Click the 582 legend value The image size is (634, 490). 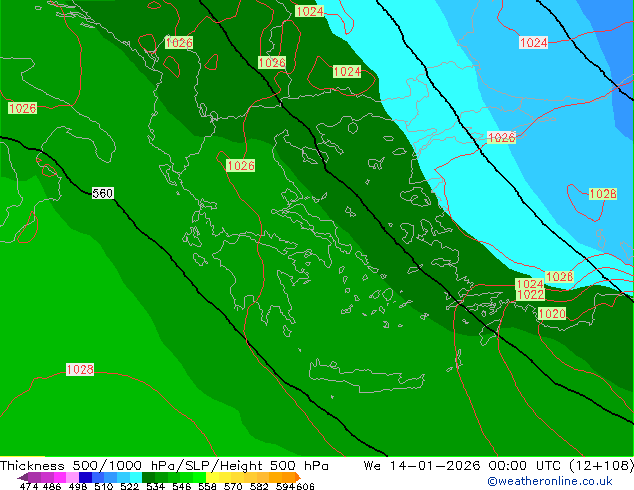(259, 486)
